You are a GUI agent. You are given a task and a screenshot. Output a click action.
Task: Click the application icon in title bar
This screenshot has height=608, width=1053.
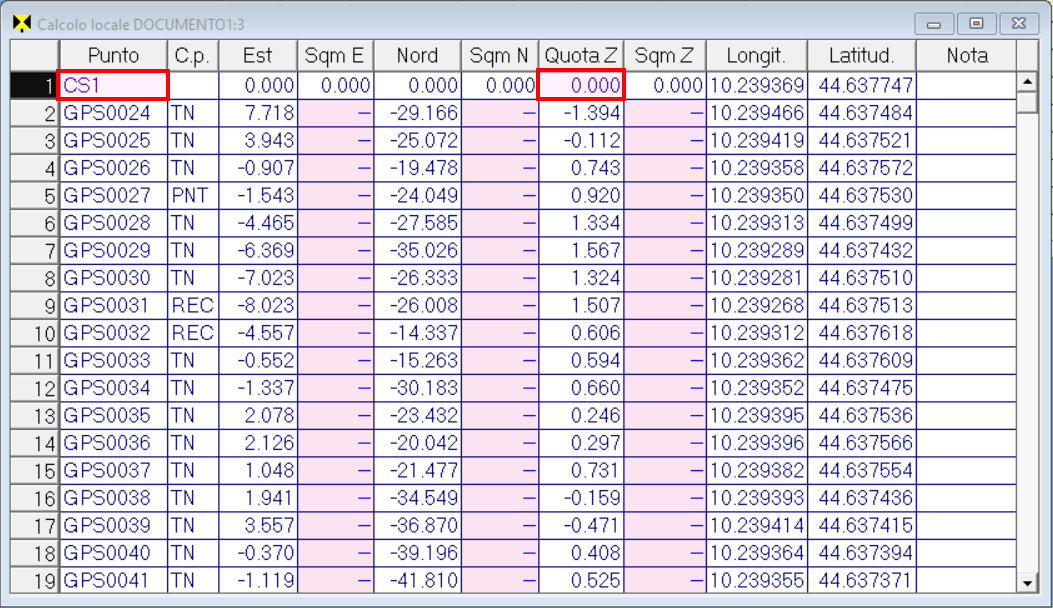(x=20, y=23)
